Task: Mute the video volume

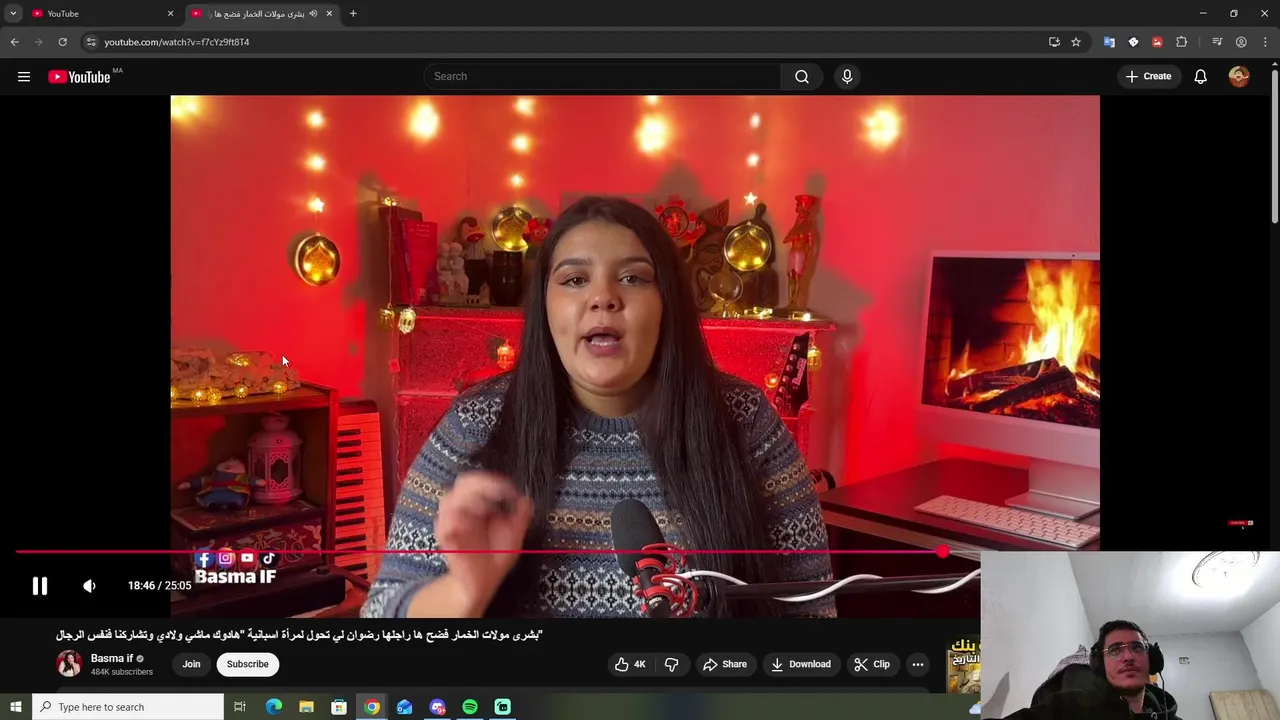Action: point(89,586)
